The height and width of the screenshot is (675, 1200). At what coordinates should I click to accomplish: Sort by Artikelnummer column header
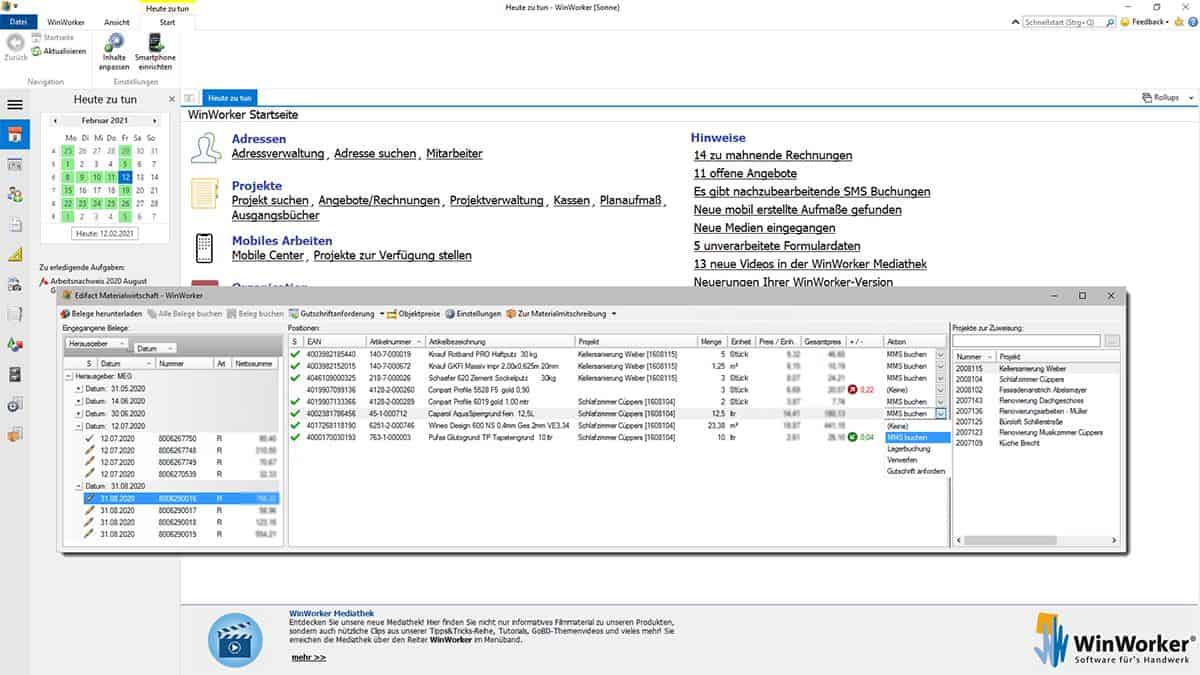(394, 341)
